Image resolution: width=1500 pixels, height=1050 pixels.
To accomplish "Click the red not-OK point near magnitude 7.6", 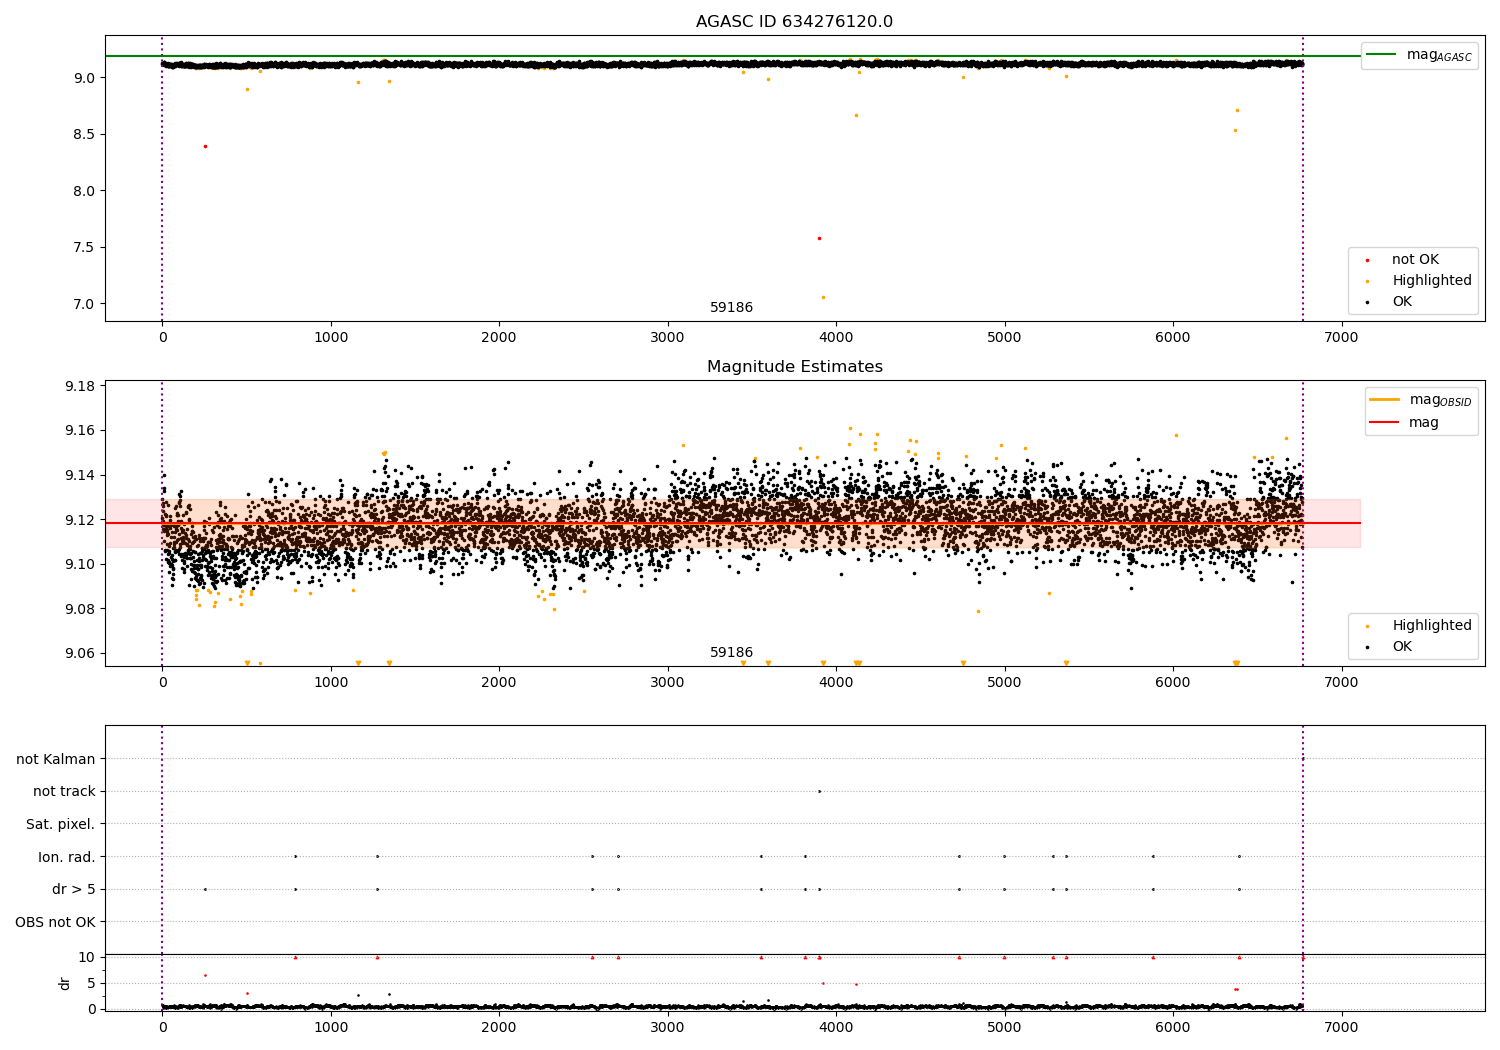I will coord(819,238).
